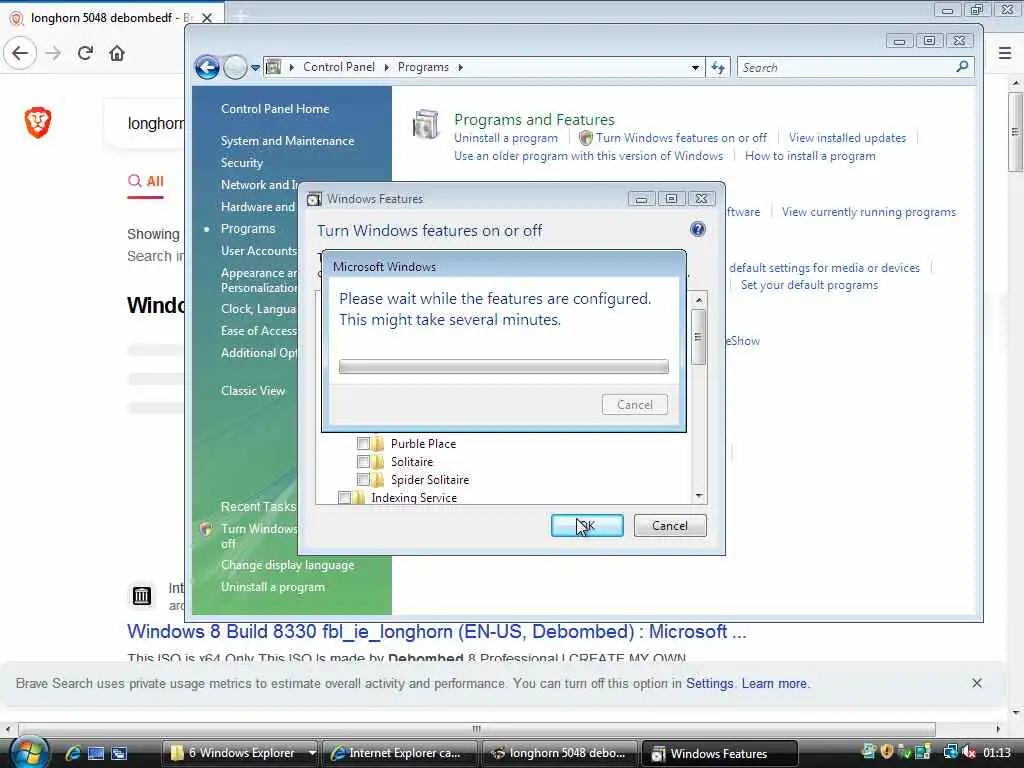The width and height of the screenshot is (1024, 768).
Task: Click Use an older program with this version link
Action: (588, 155)
